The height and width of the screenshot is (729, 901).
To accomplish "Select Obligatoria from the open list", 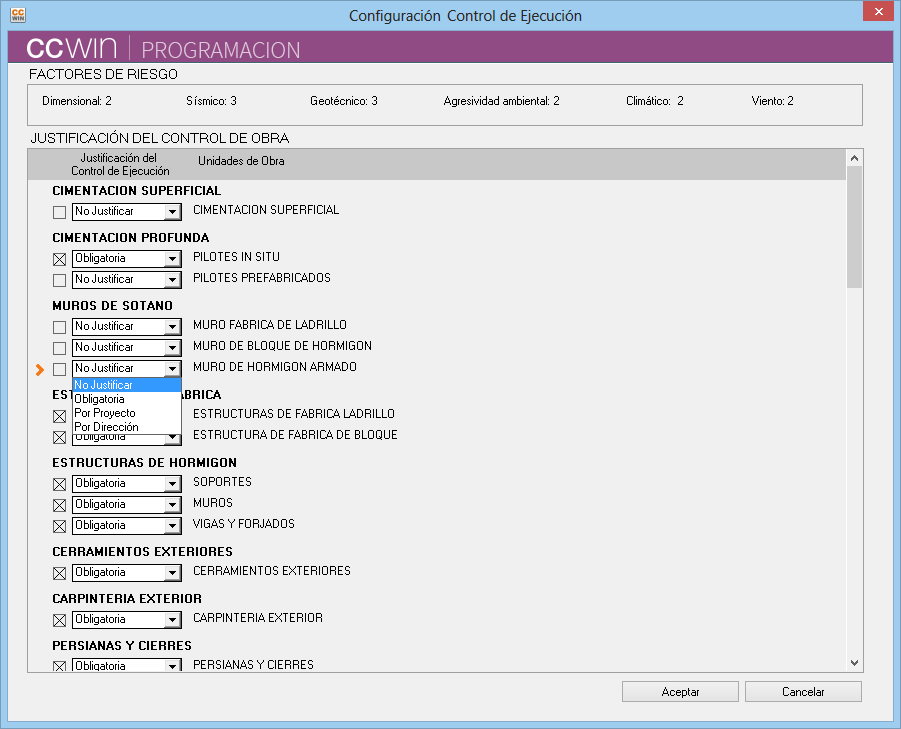I will point(100,399).
